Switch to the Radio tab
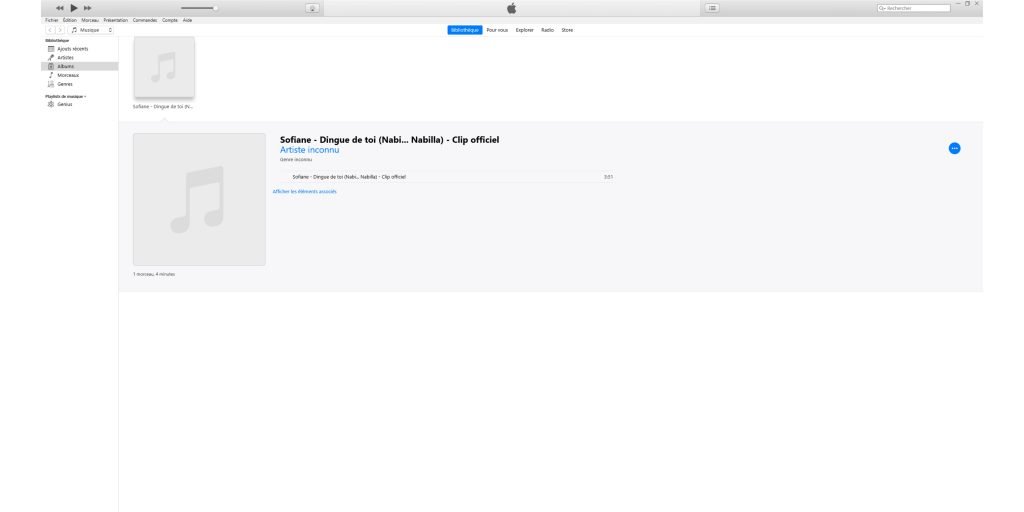Image resolution: width=1024 pixels, height=512 pixels. [x=547, y=30]
